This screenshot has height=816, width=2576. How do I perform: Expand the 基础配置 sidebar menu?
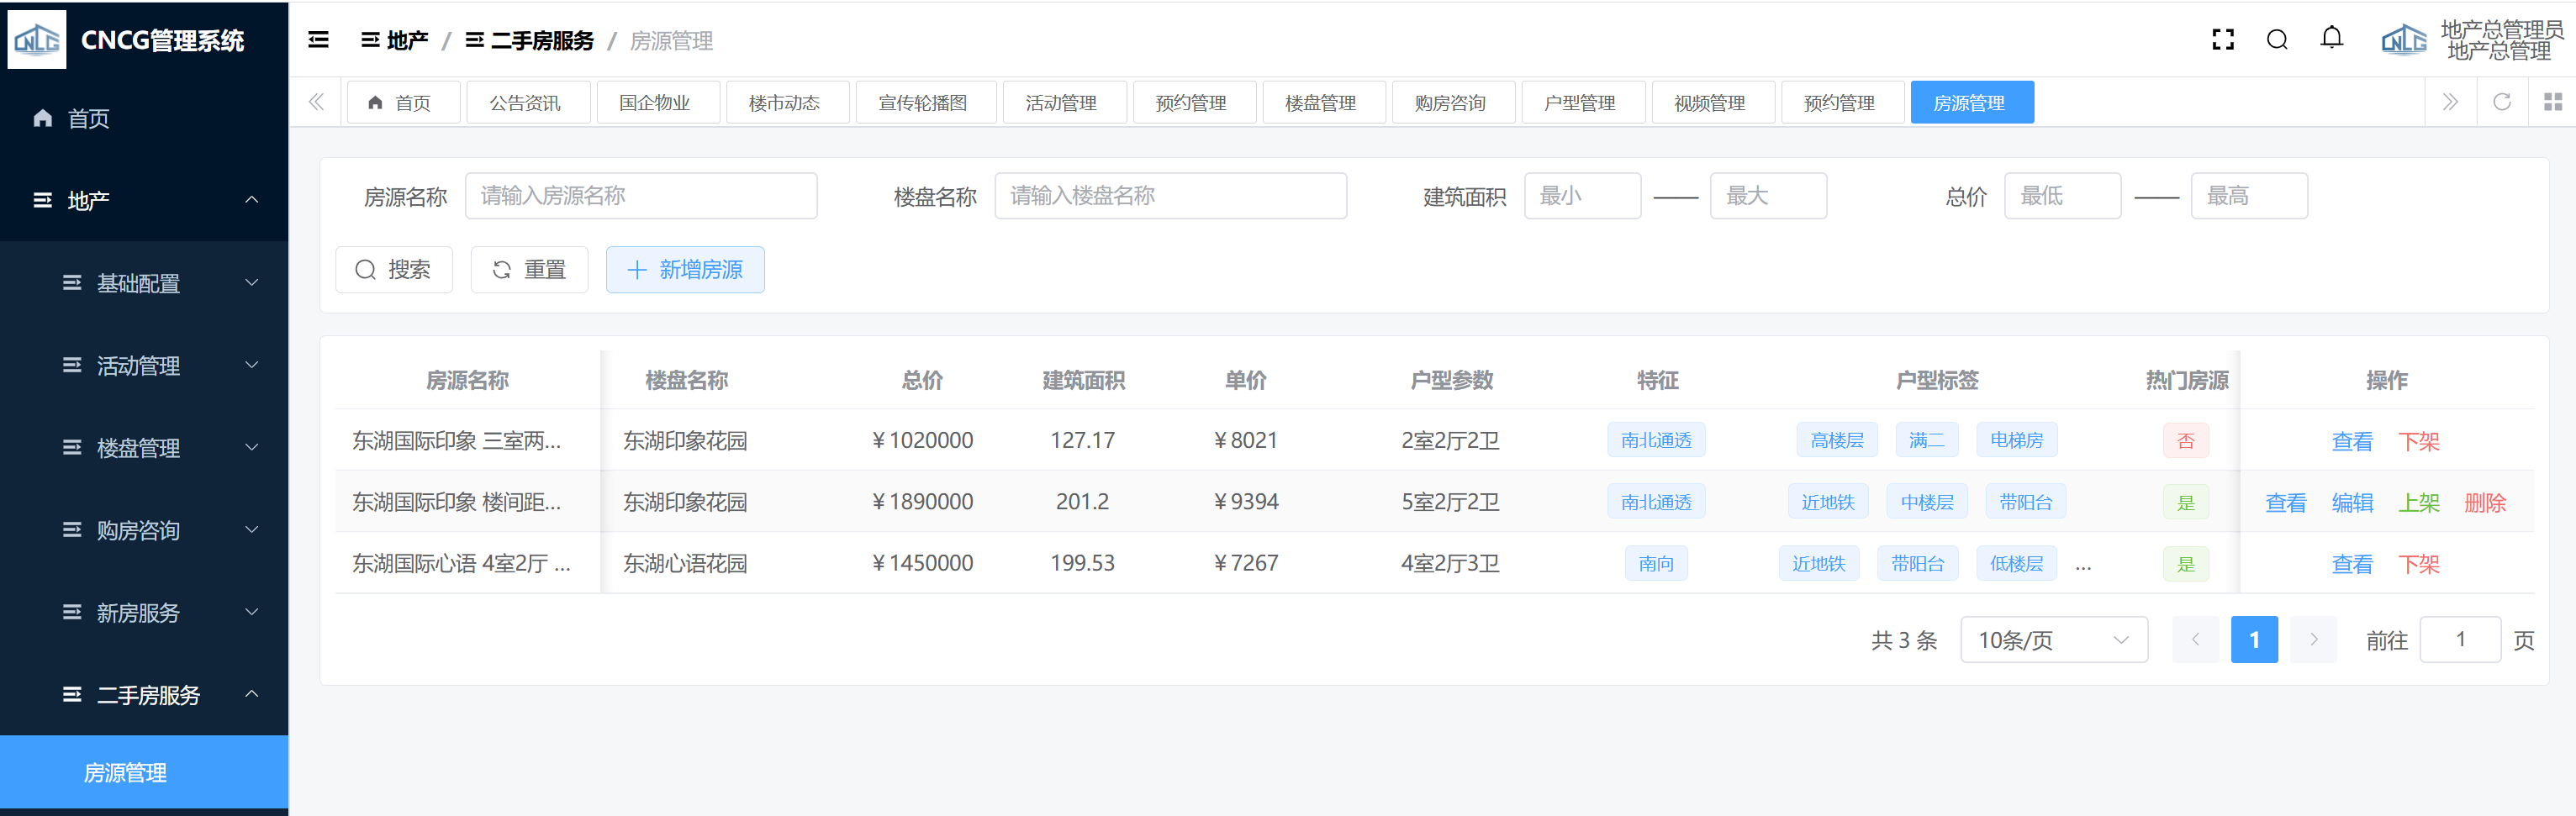click(144, 283)
